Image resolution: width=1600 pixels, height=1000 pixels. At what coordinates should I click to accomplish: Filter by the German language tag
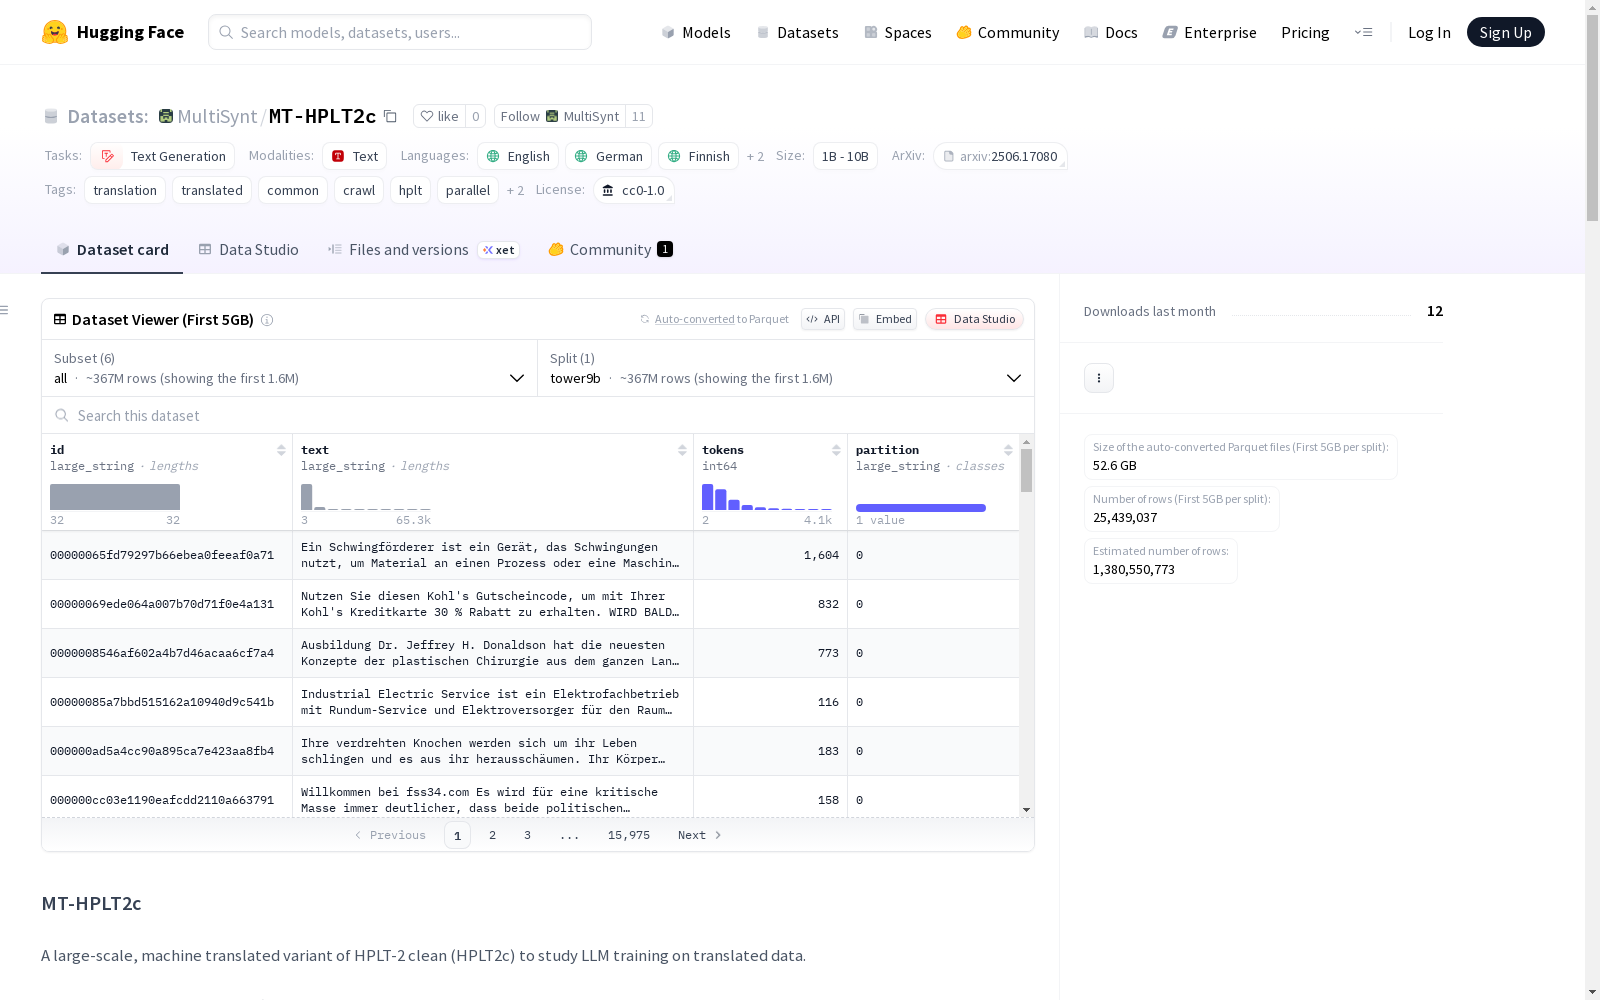609,156
